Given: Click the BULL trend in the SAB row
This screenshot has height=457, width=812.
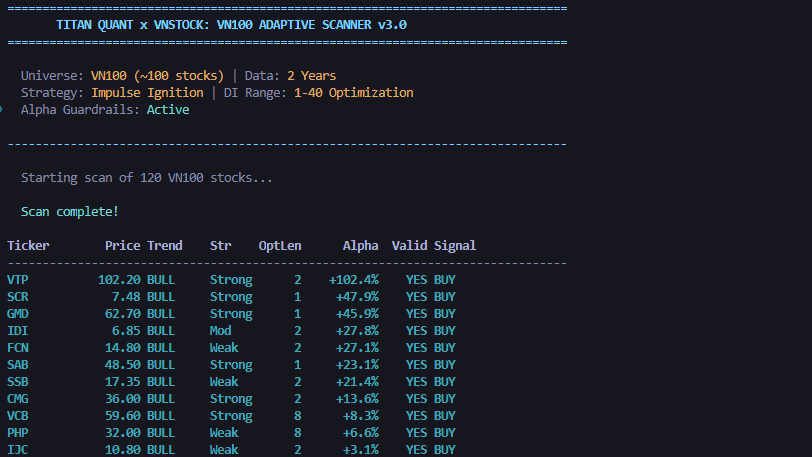Looking at the screenshot, I should 161,365.
